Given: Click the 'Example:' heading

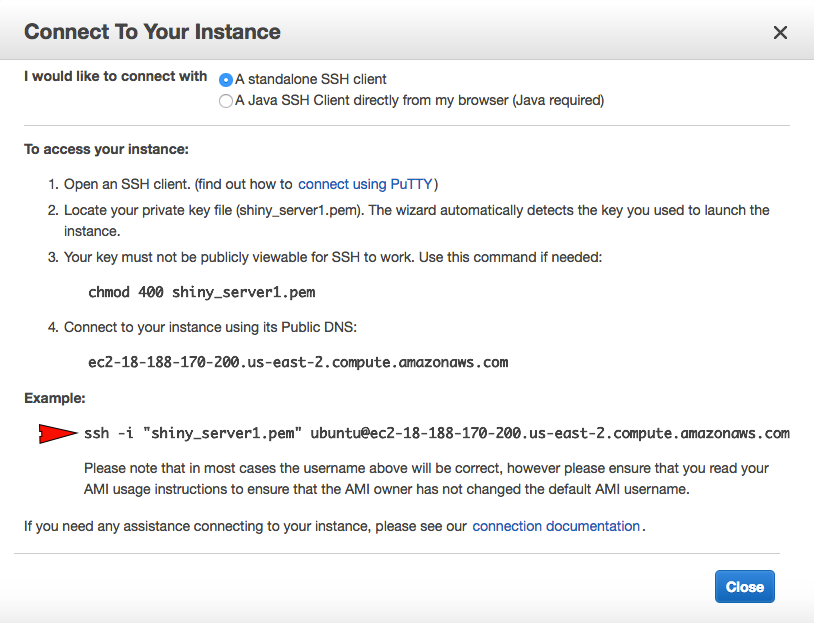Looking at the screenshot, I should click(55, 398).
